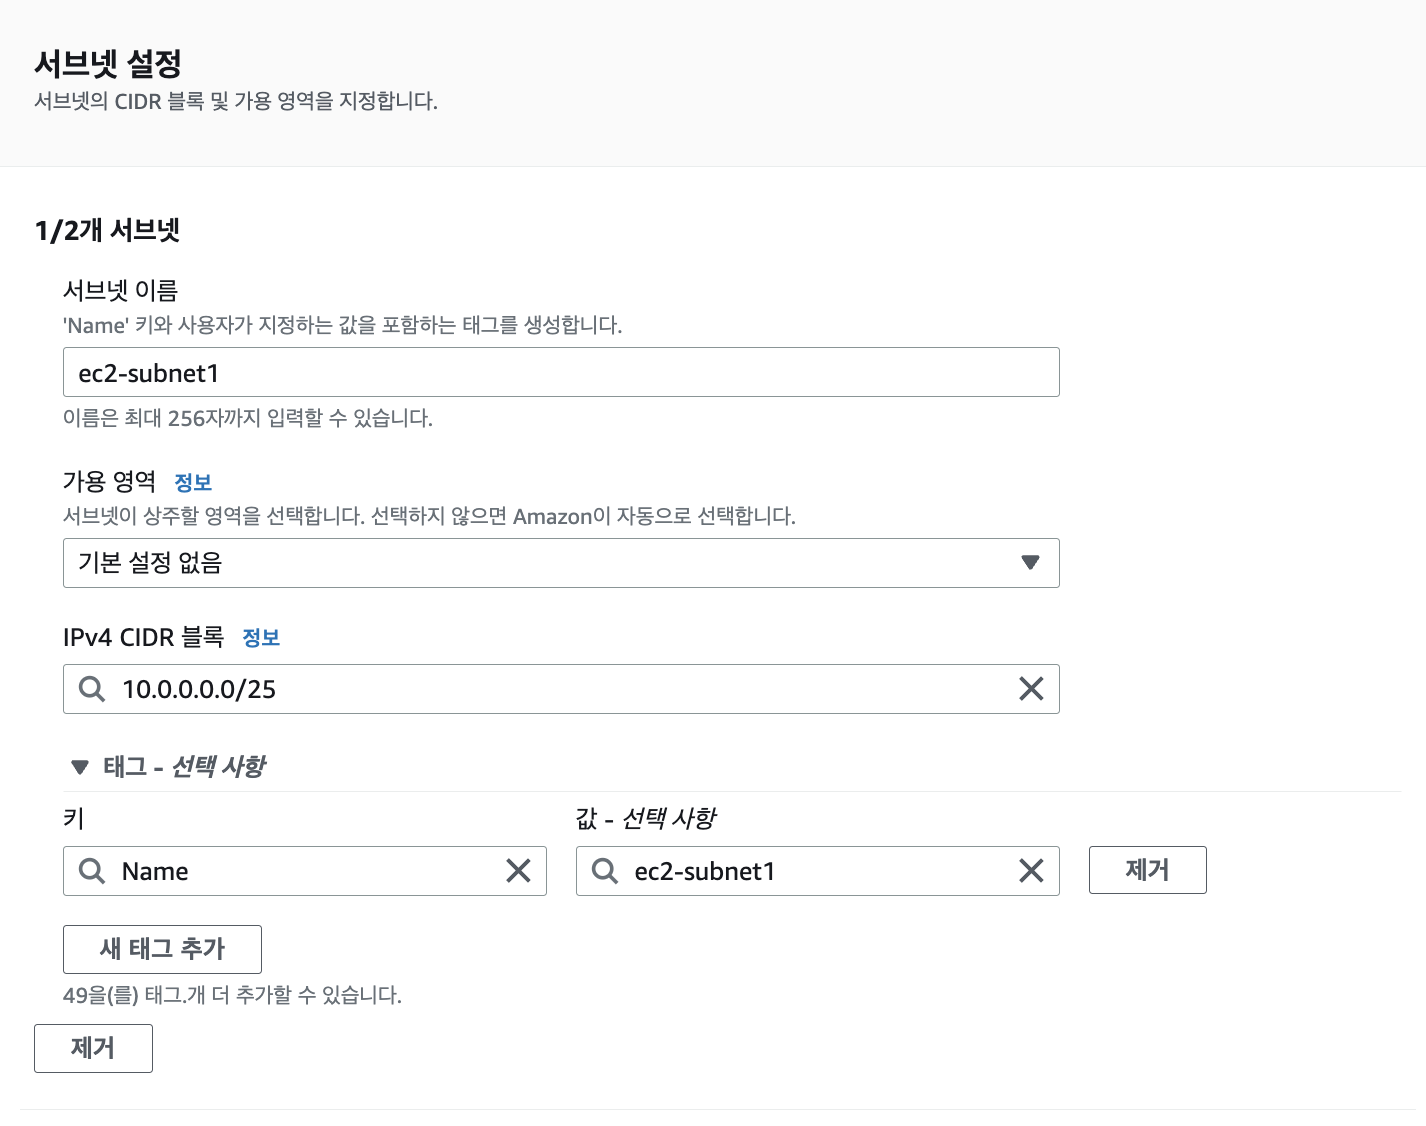The image size is (1426, 1126).
Task: Focus the tag value field showing ec2-subnet1
Action: pyautogui.click(x=818, y=871)
